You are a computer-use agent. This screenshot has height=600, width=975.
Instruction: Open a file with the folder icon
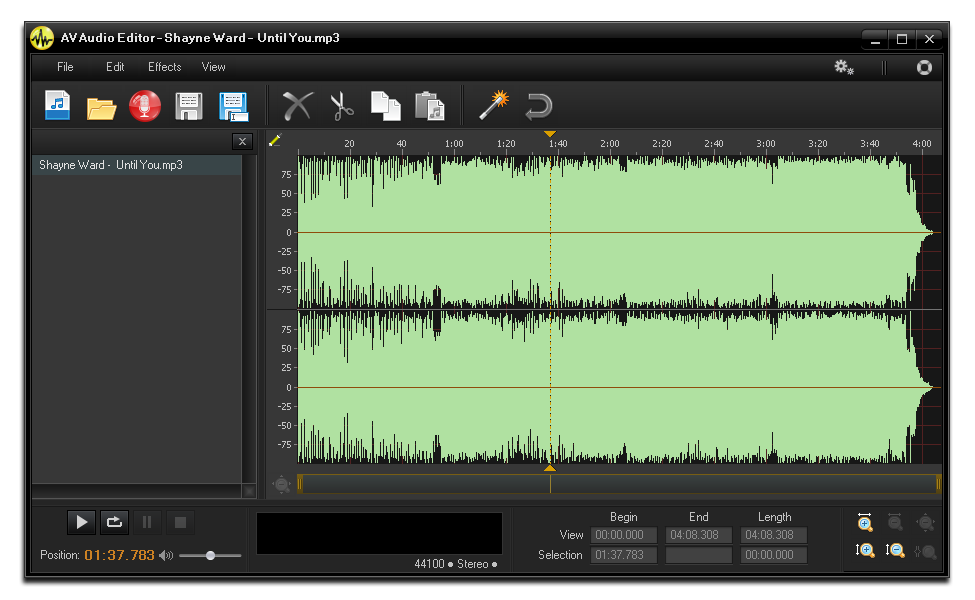101,108
